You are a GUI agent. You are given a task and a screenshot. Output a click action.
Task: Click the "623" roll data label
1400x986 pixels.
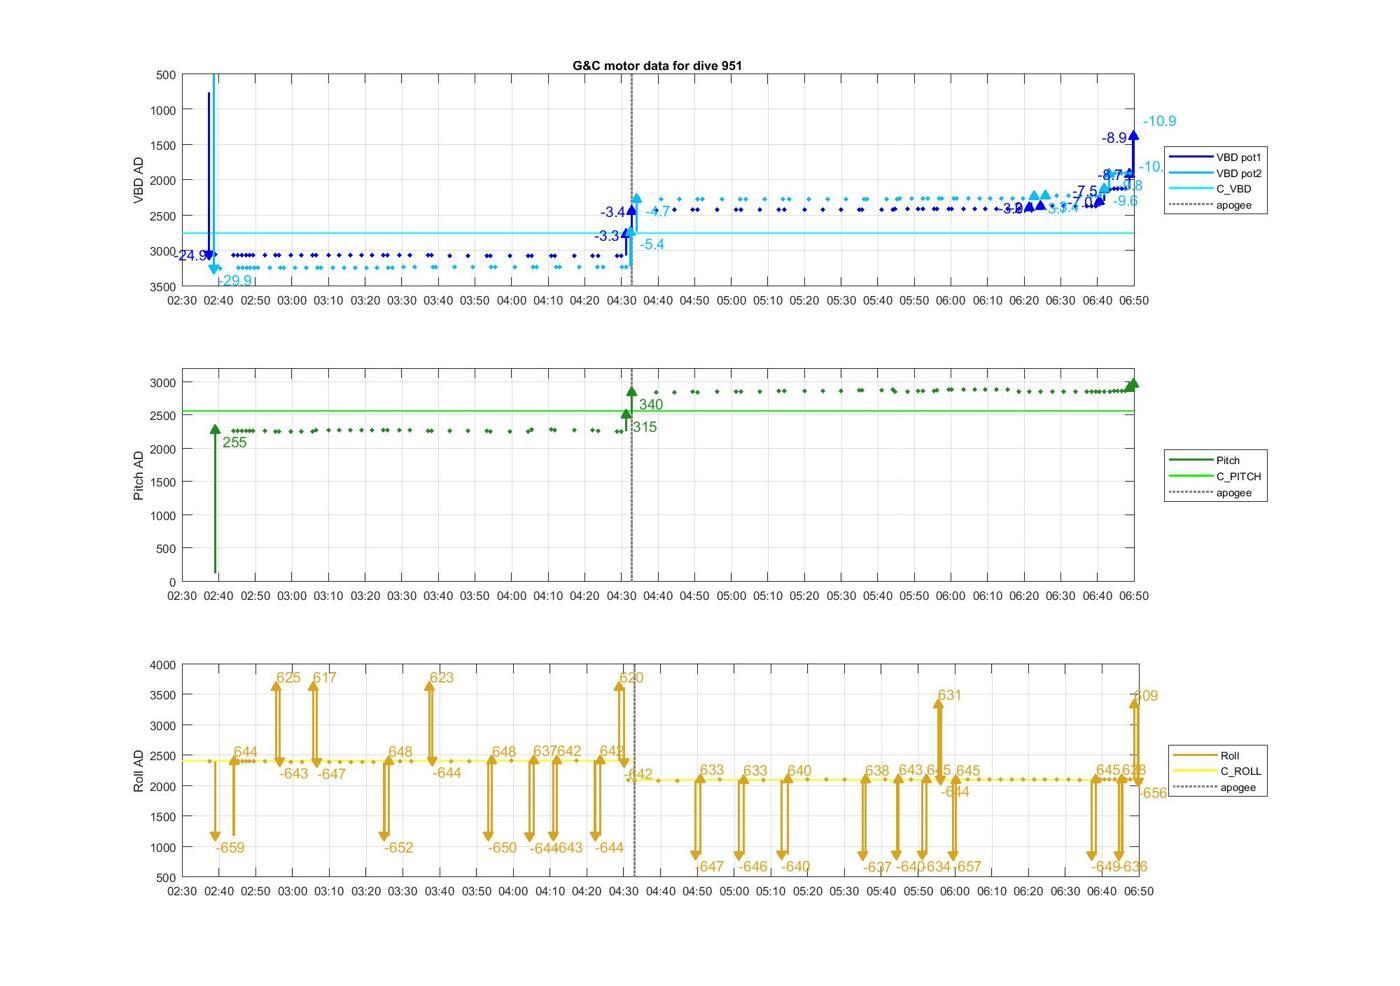point(441,678)
